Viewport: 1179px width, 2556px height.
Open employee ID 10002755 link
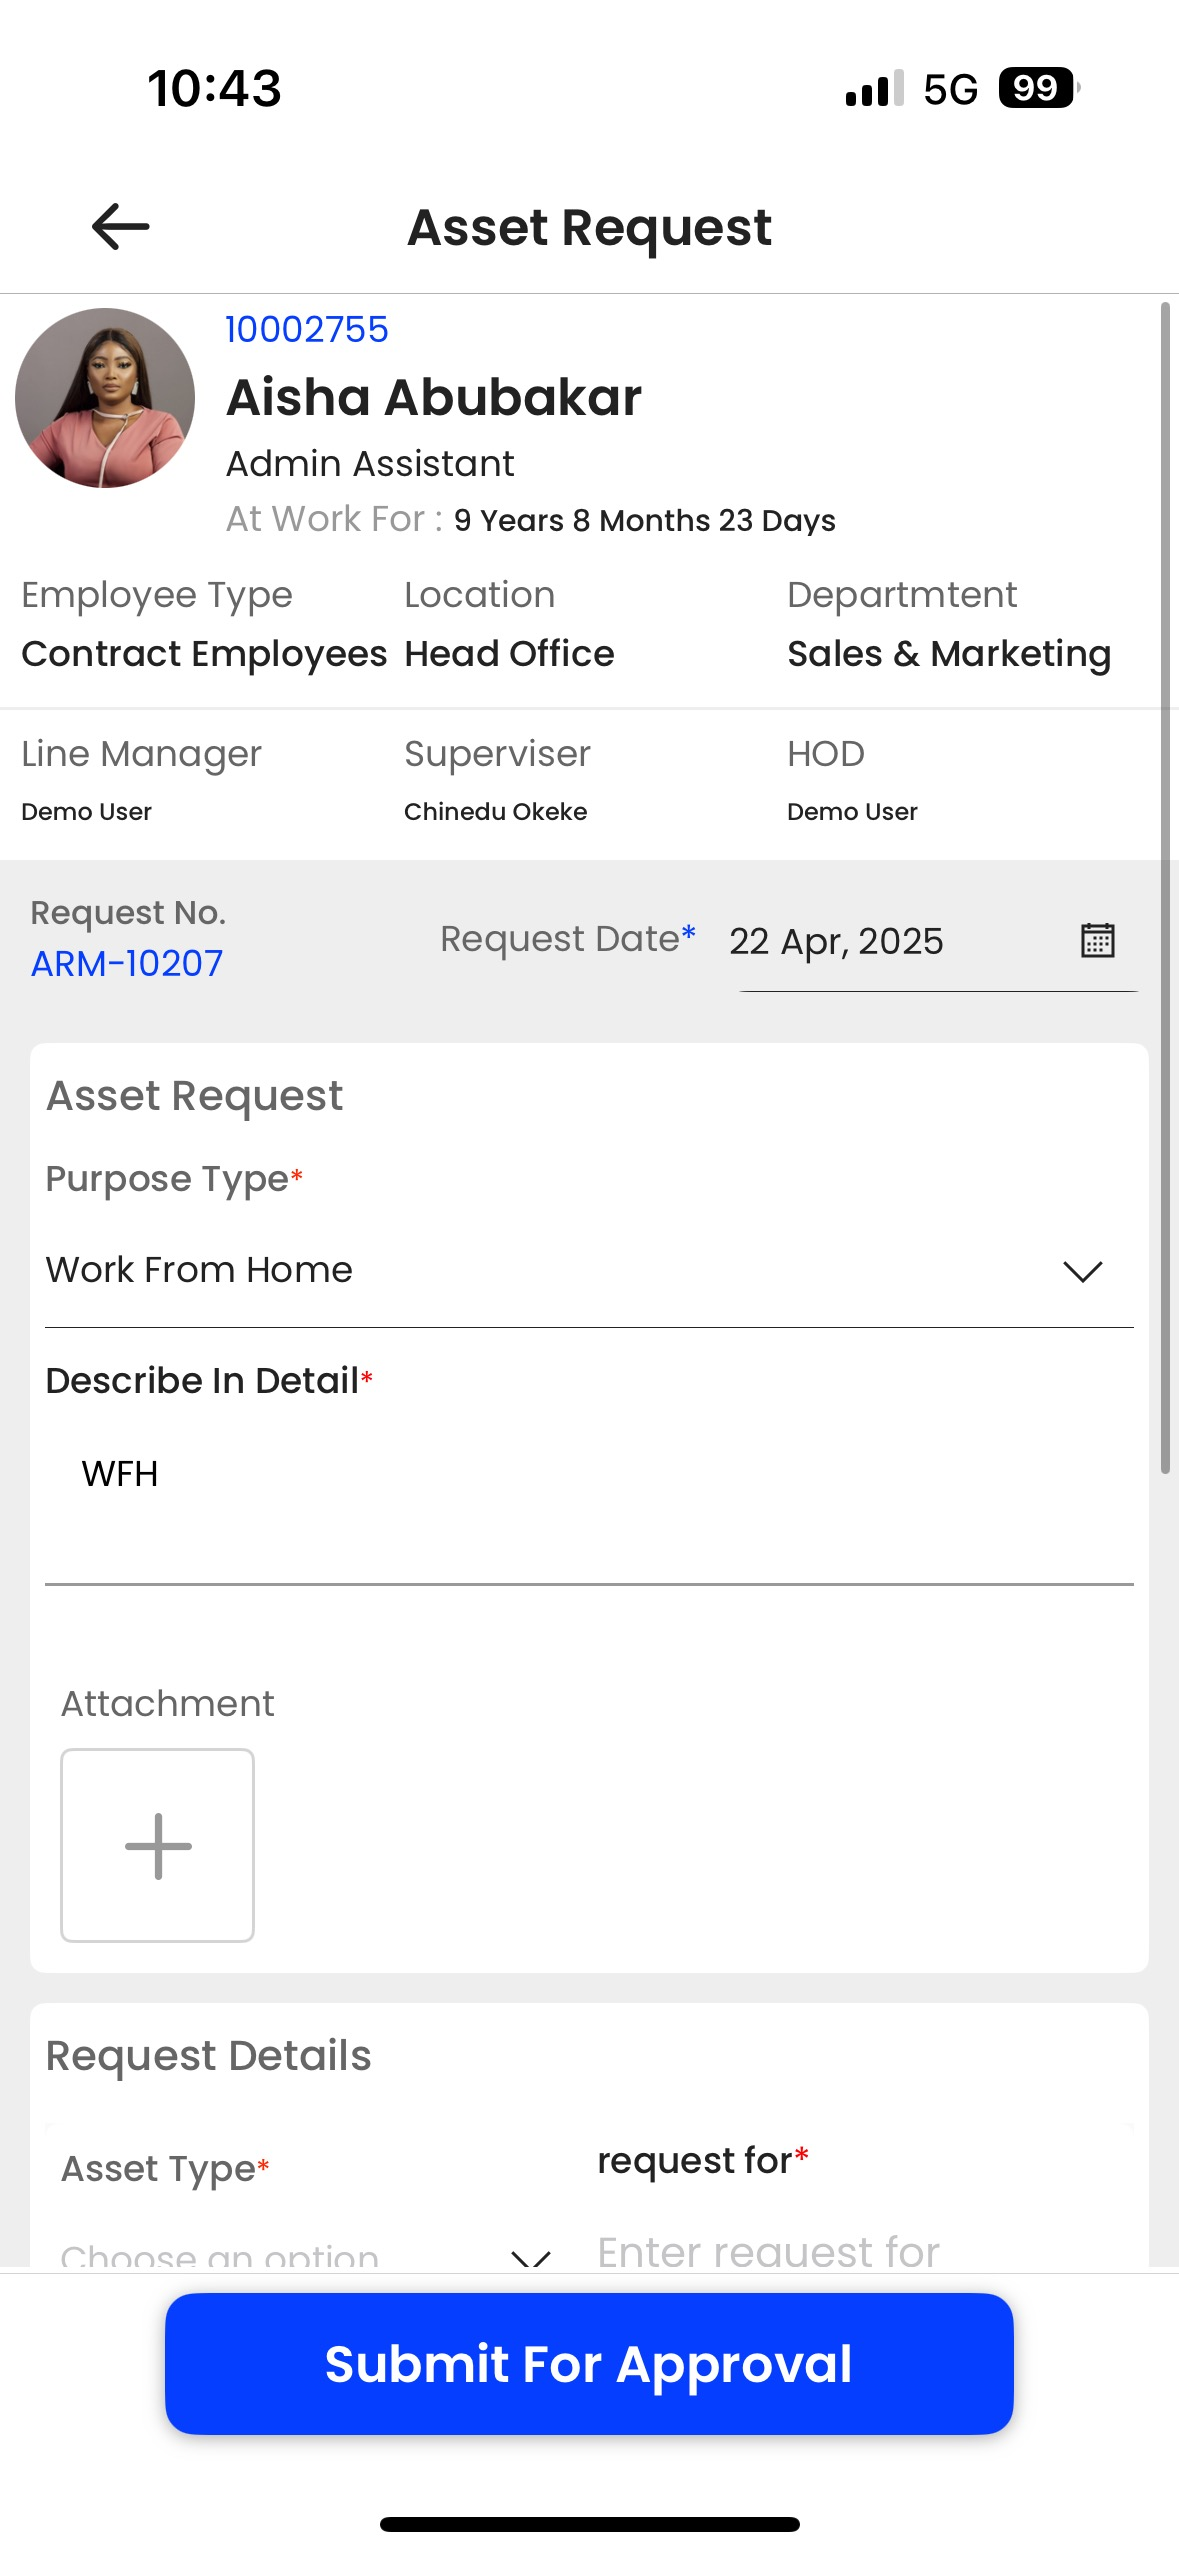307,329
